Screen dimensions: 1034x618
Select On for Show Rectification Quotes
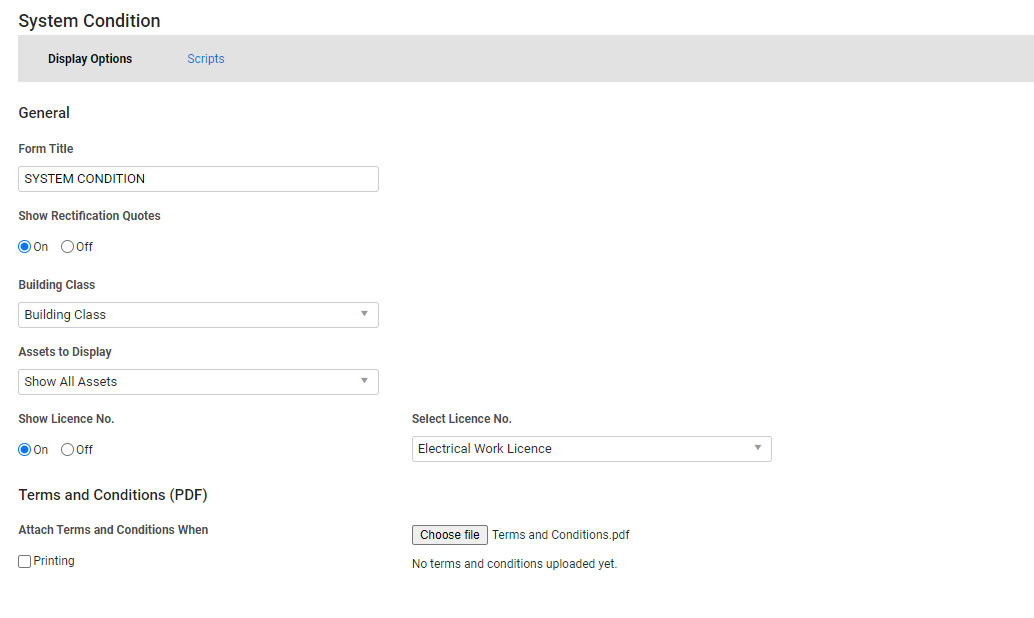pyautogui.click(x=23, y=246)
